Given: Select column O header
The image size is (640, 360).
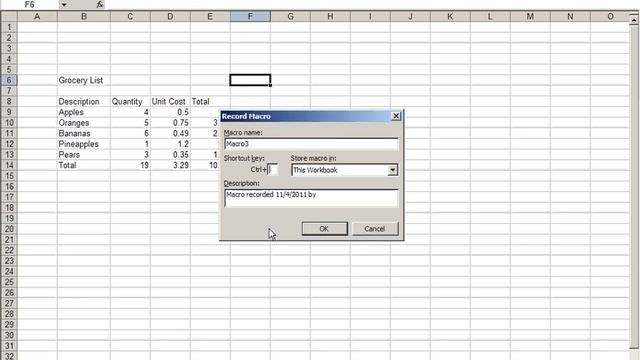Looking at the screenshot, I should point(610,17).
